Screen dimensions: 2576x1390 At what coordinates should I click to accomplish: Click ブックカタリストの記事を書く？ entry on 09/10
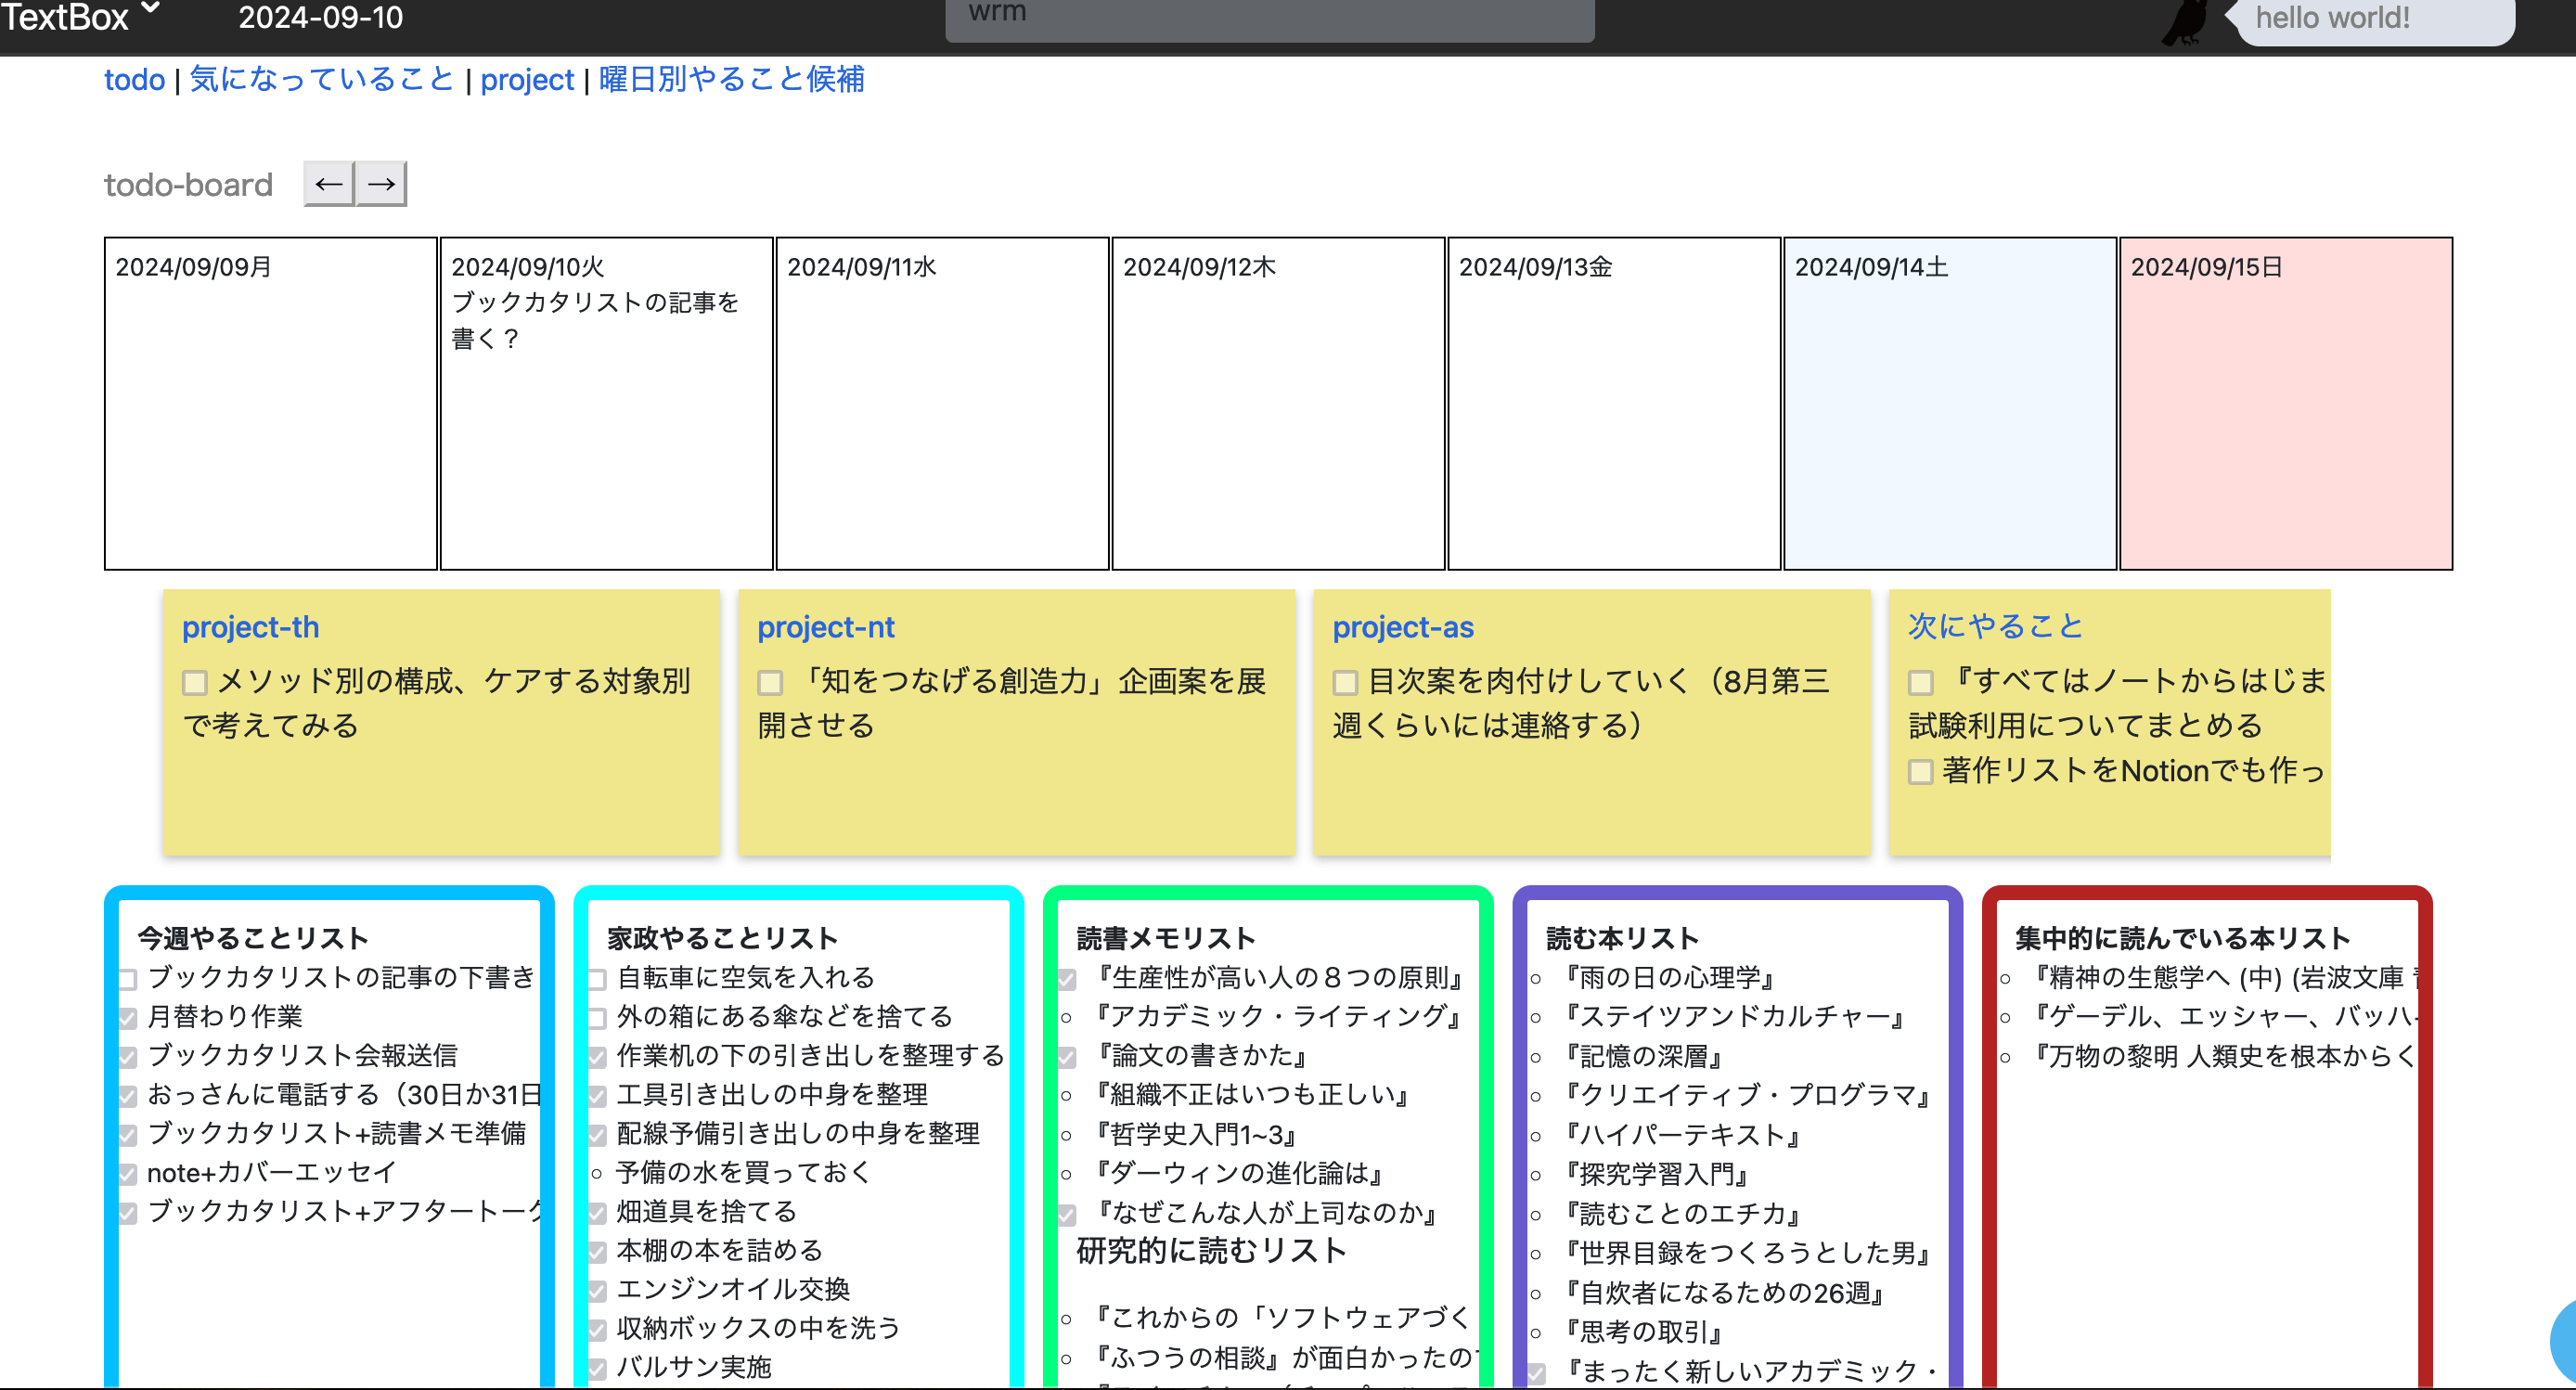pyautogui.click(x=594, y=320)
